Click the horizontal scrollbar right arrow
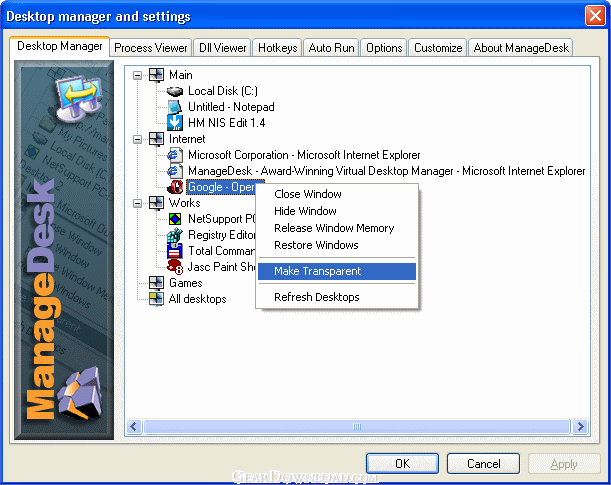This screenshot has height=485, width=611. pyautogui.click(x=580, y=427)
